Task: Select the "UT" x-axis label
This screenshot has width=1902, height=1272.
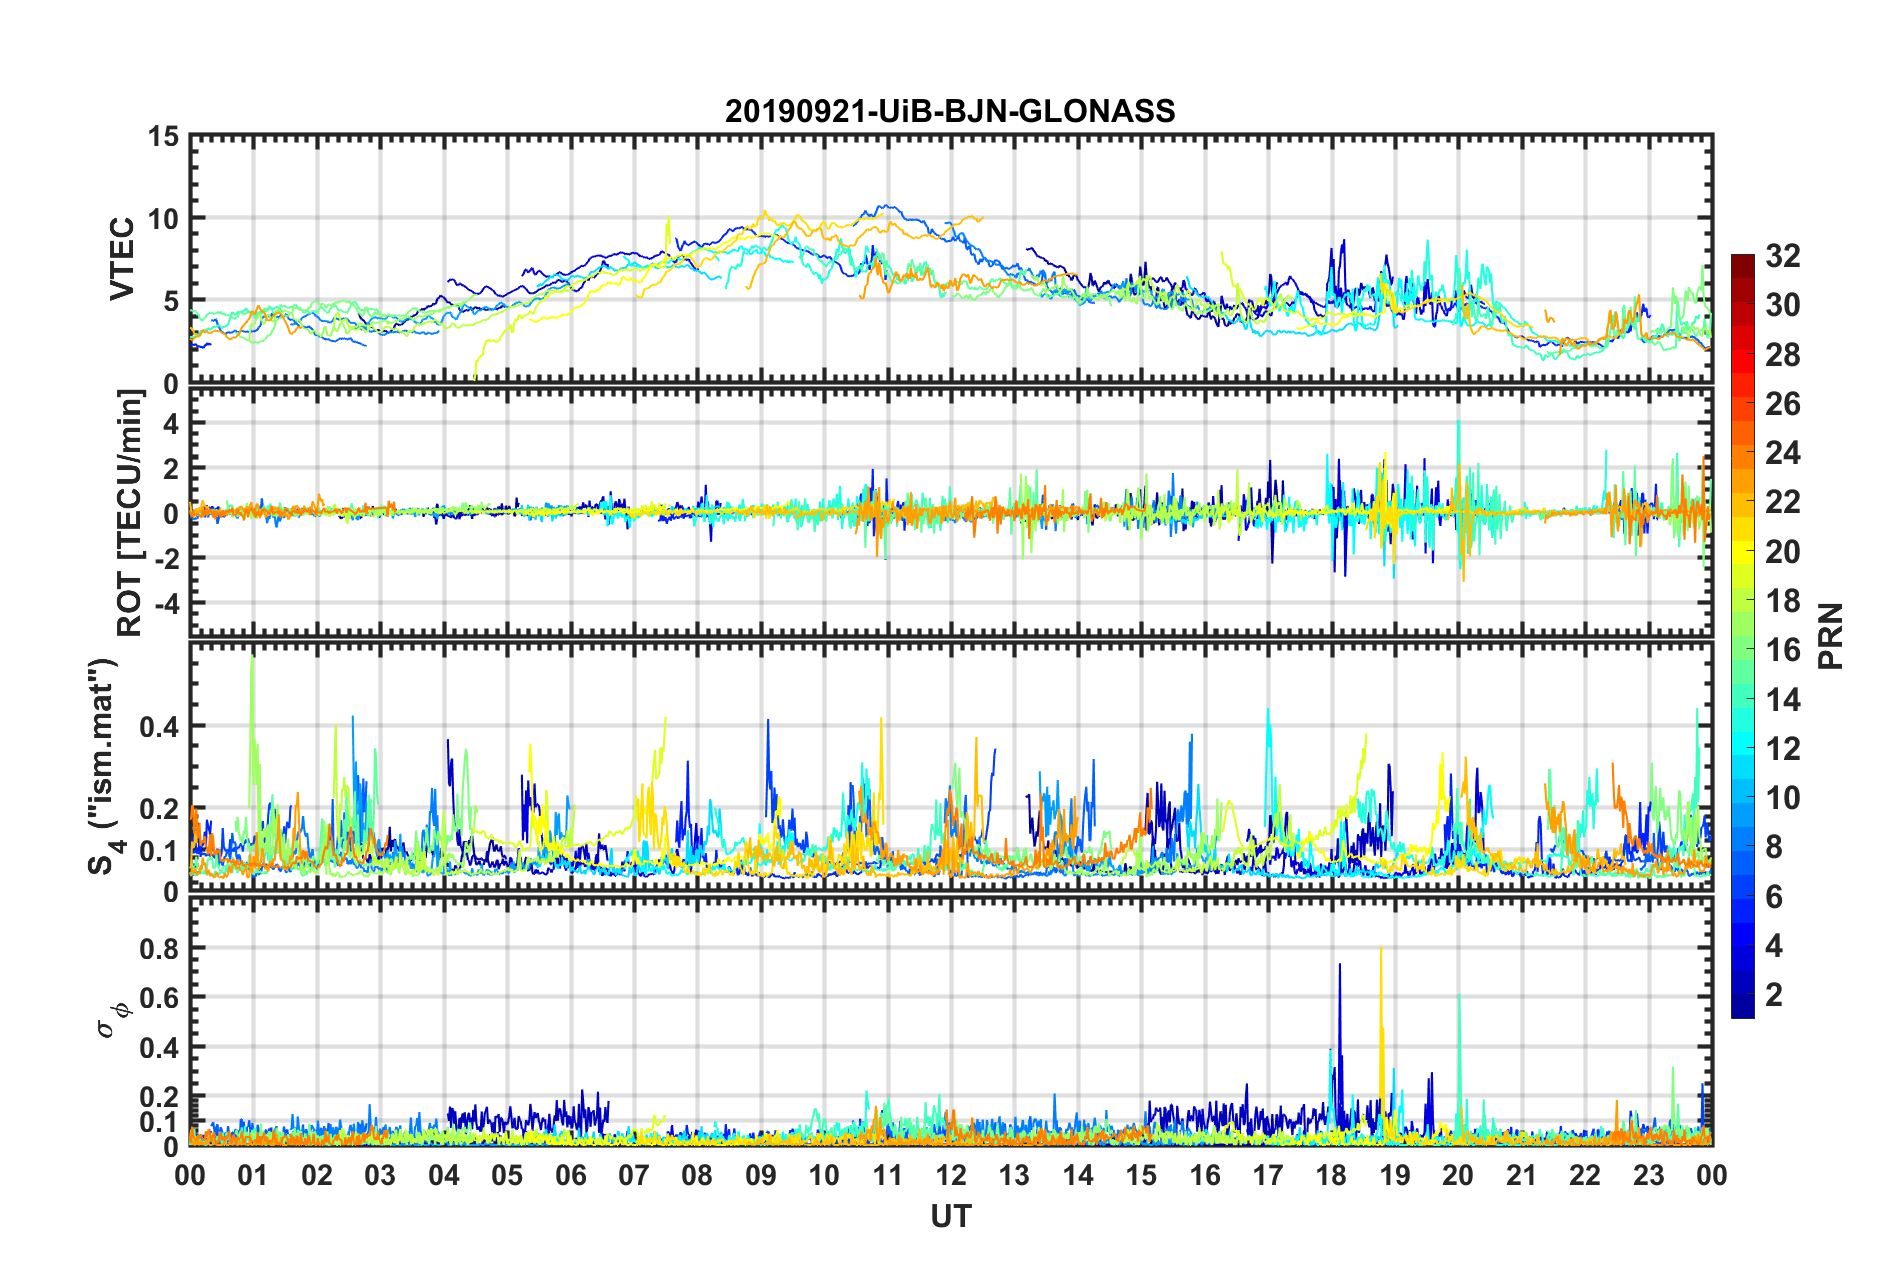Action: (951, 1216)
